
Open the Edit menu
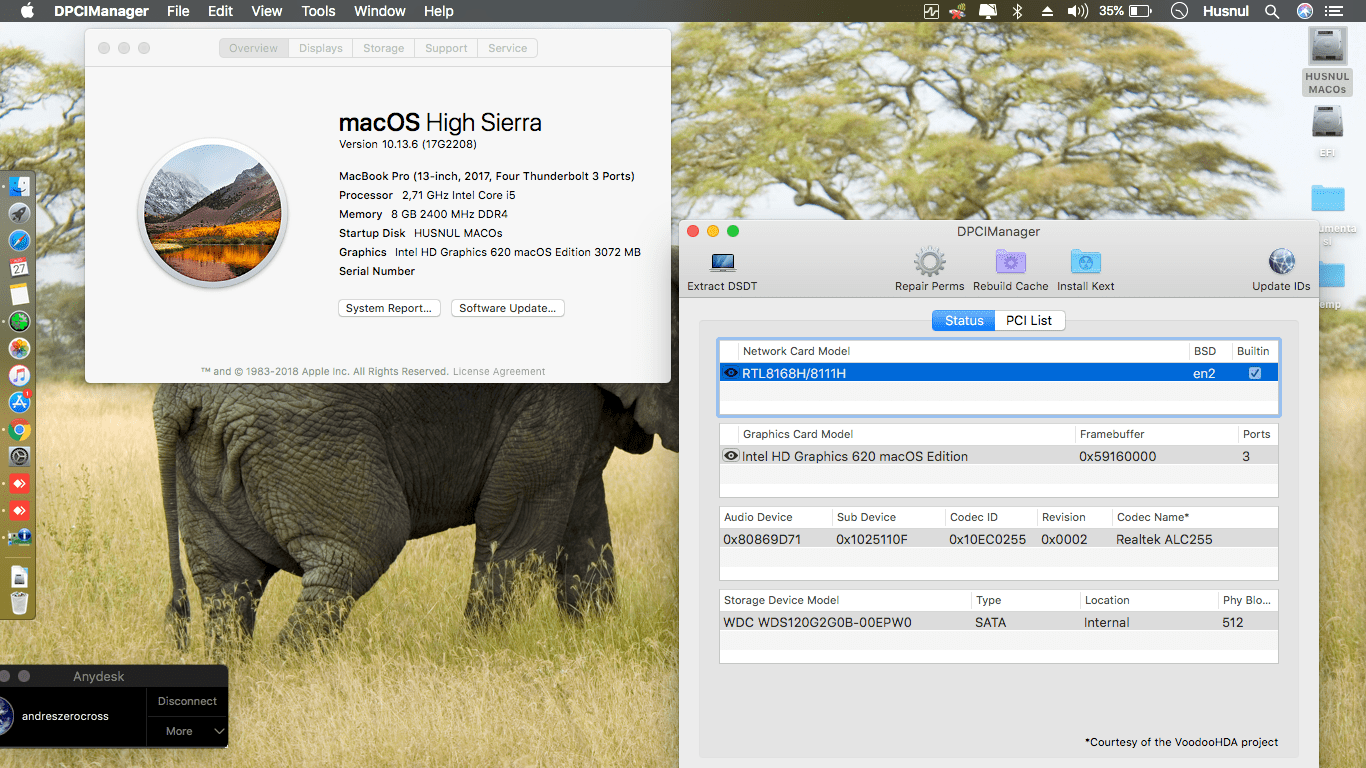pyautogui.click(x=220, y=11)
